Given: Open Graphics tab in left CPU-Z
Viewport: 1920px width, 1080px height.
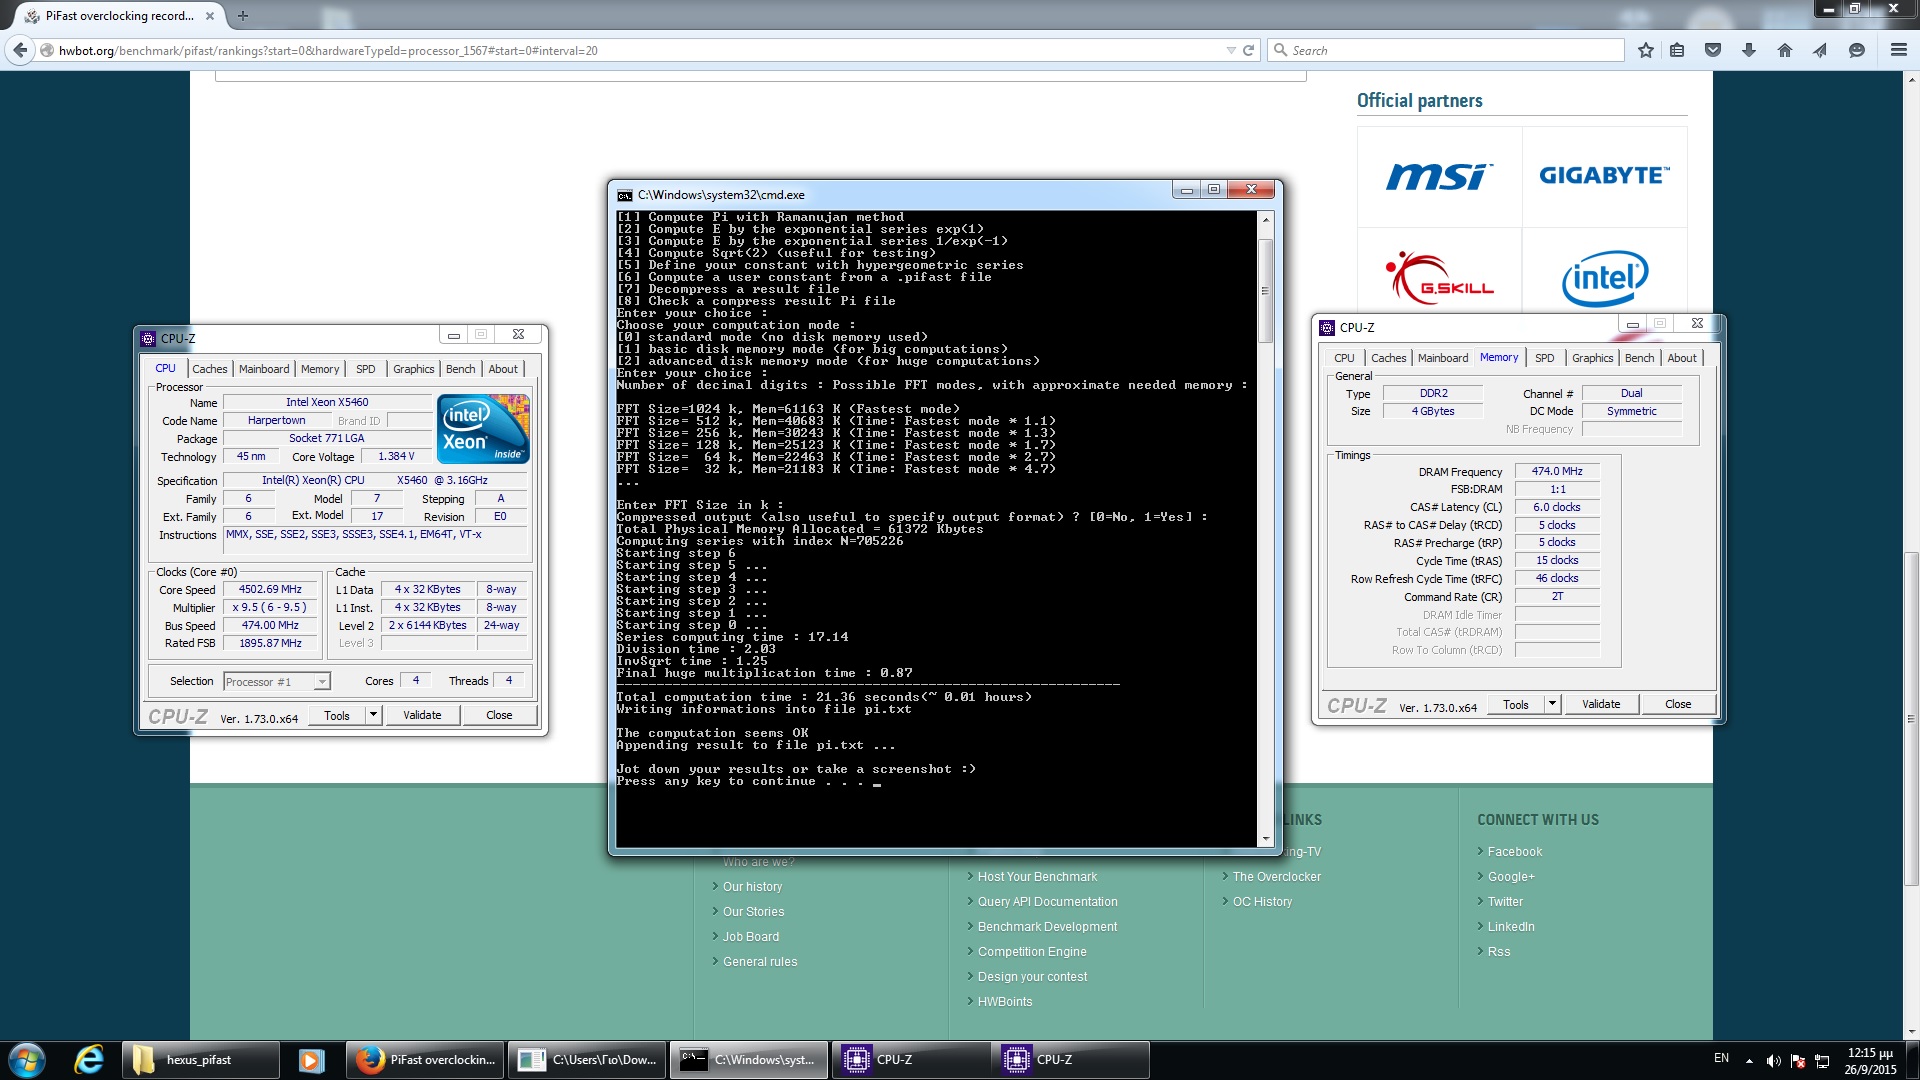Looking at the screenshot, I should [x=414, y=369].
